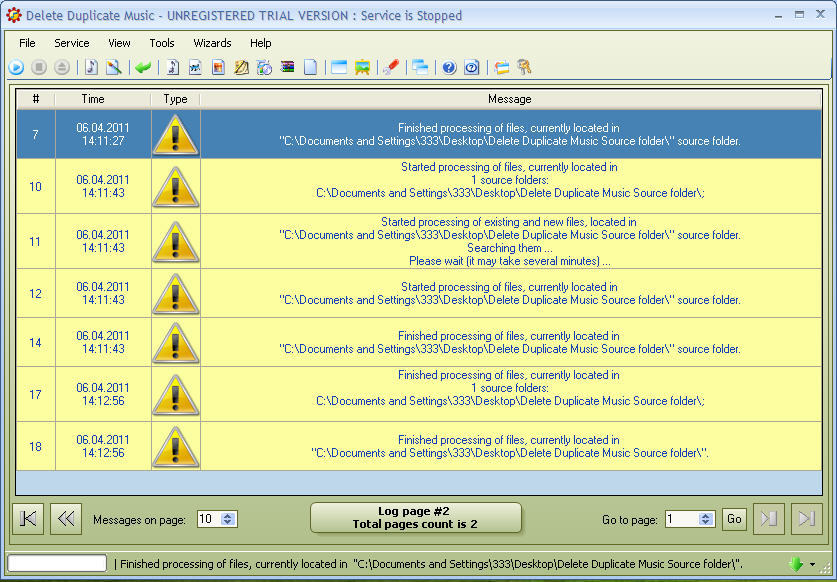This screenshot has height=582, width=837.
Task: Click the Go button
Action: [x=734, y=519]
